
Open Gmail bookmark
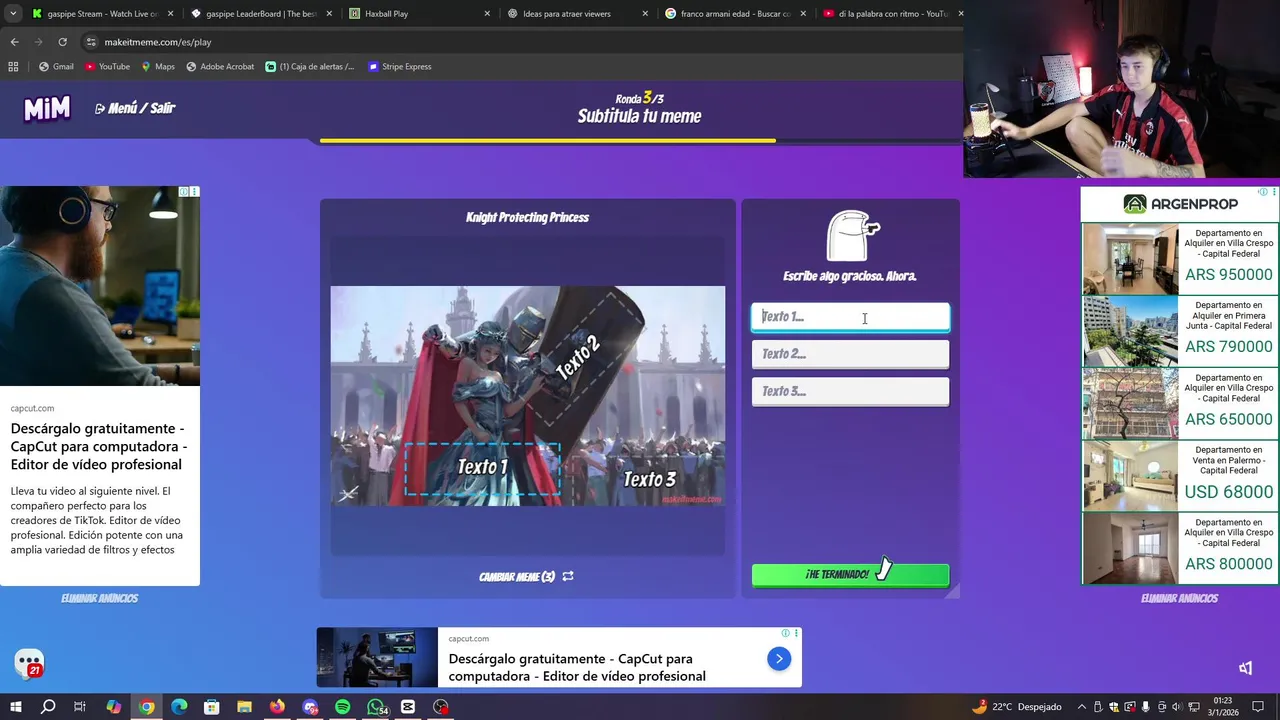(56, 67)
